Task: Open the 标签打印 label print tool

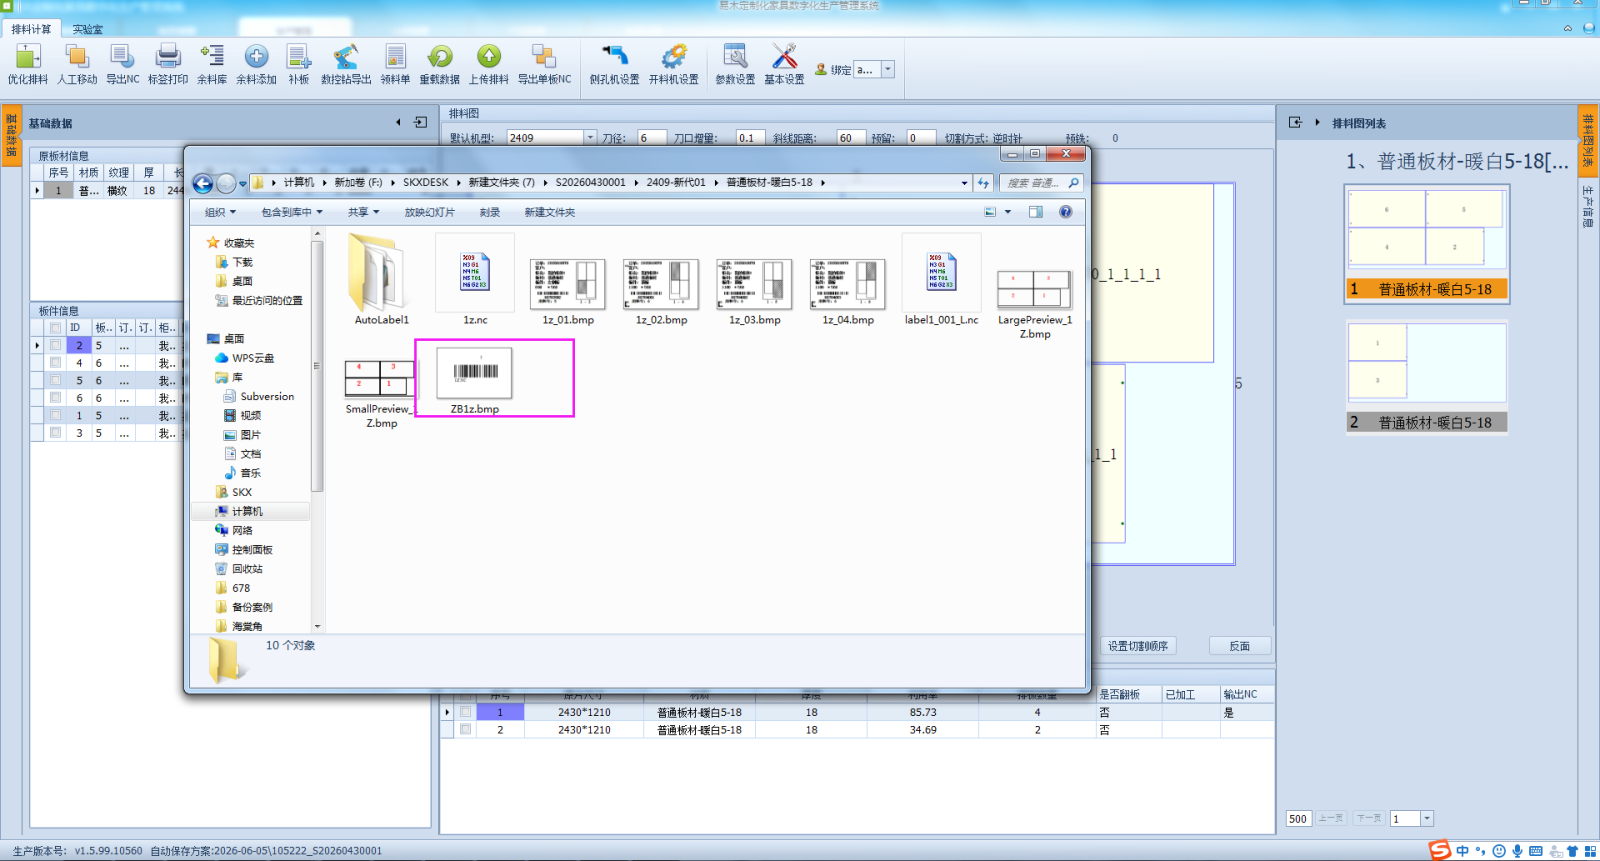Action: point(168,65)
